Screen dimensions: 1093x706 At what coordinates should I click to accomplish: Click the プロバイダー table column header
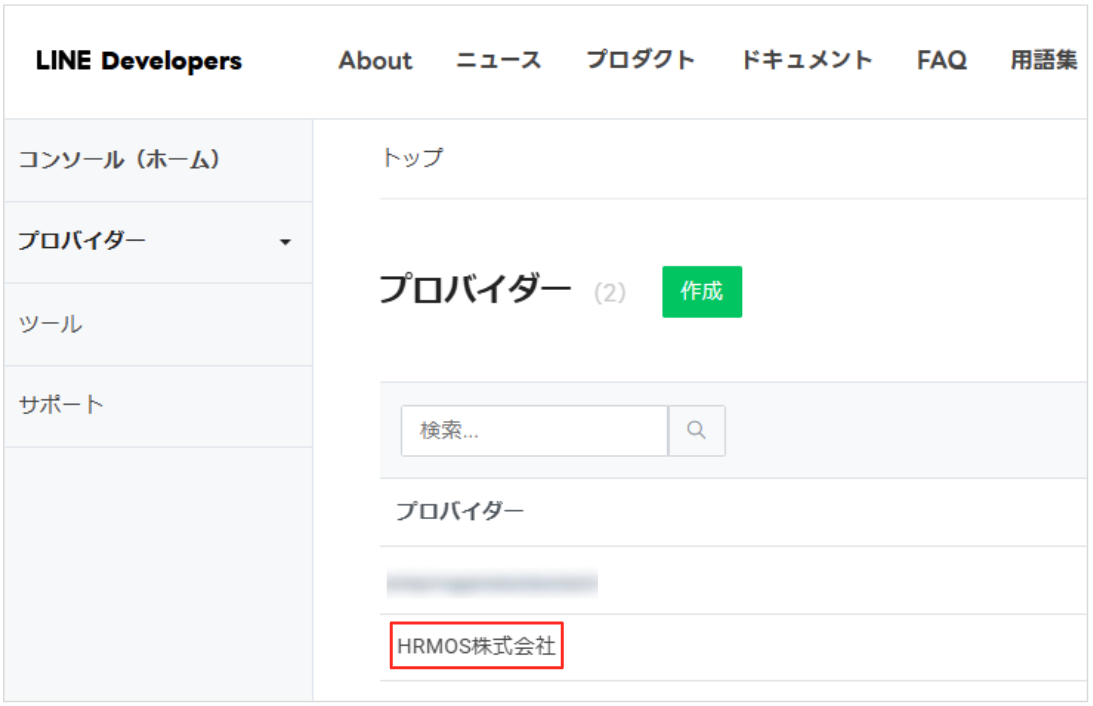(x=459, y=512)
